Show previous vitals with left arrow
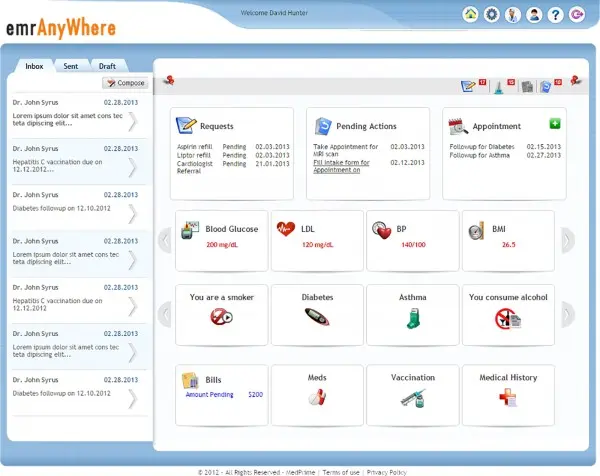600x476 pixels. point(165,240)
